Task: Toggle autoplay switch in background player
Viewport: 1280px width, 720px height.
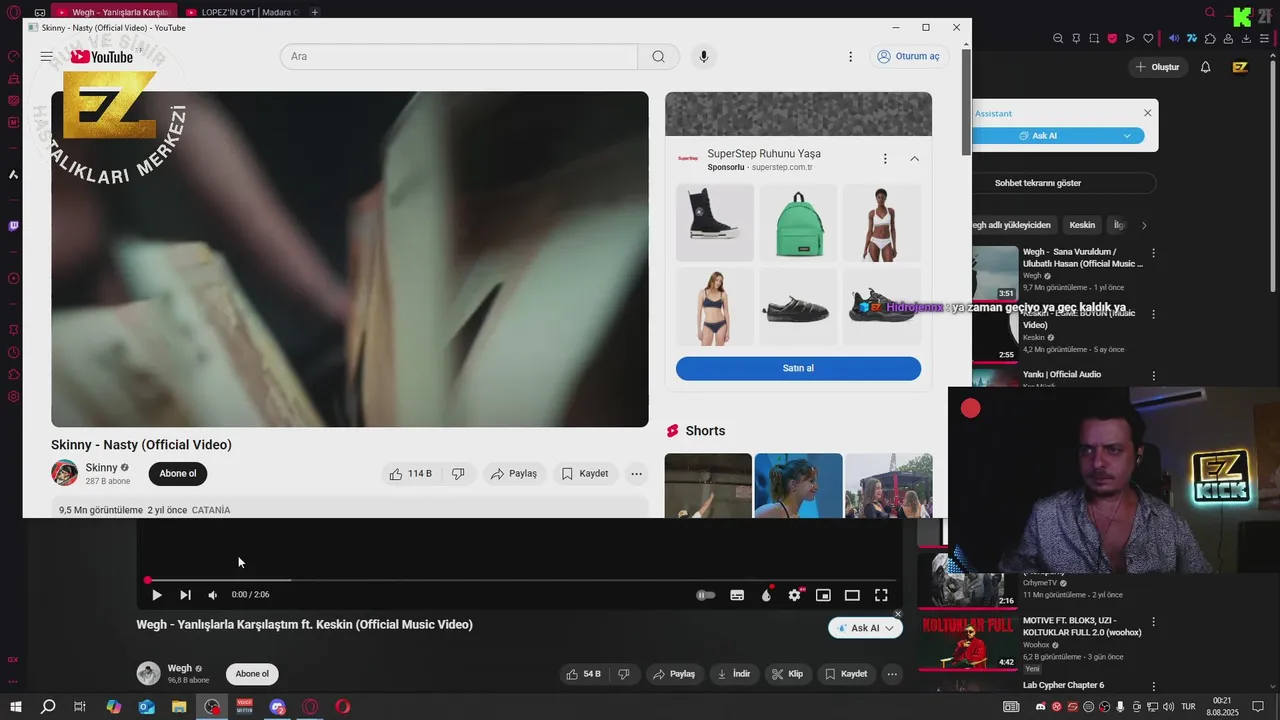Action: pos(706,595)
